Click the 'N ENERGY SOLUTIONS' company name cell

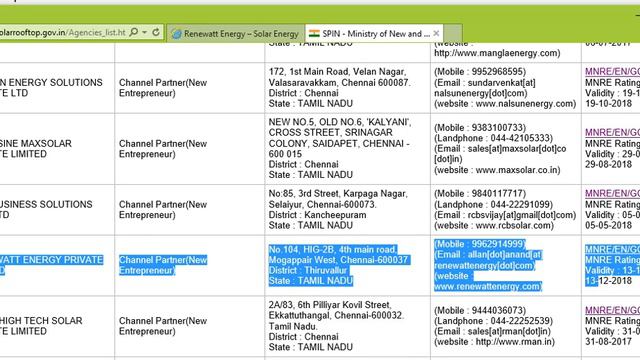[51, 88]
